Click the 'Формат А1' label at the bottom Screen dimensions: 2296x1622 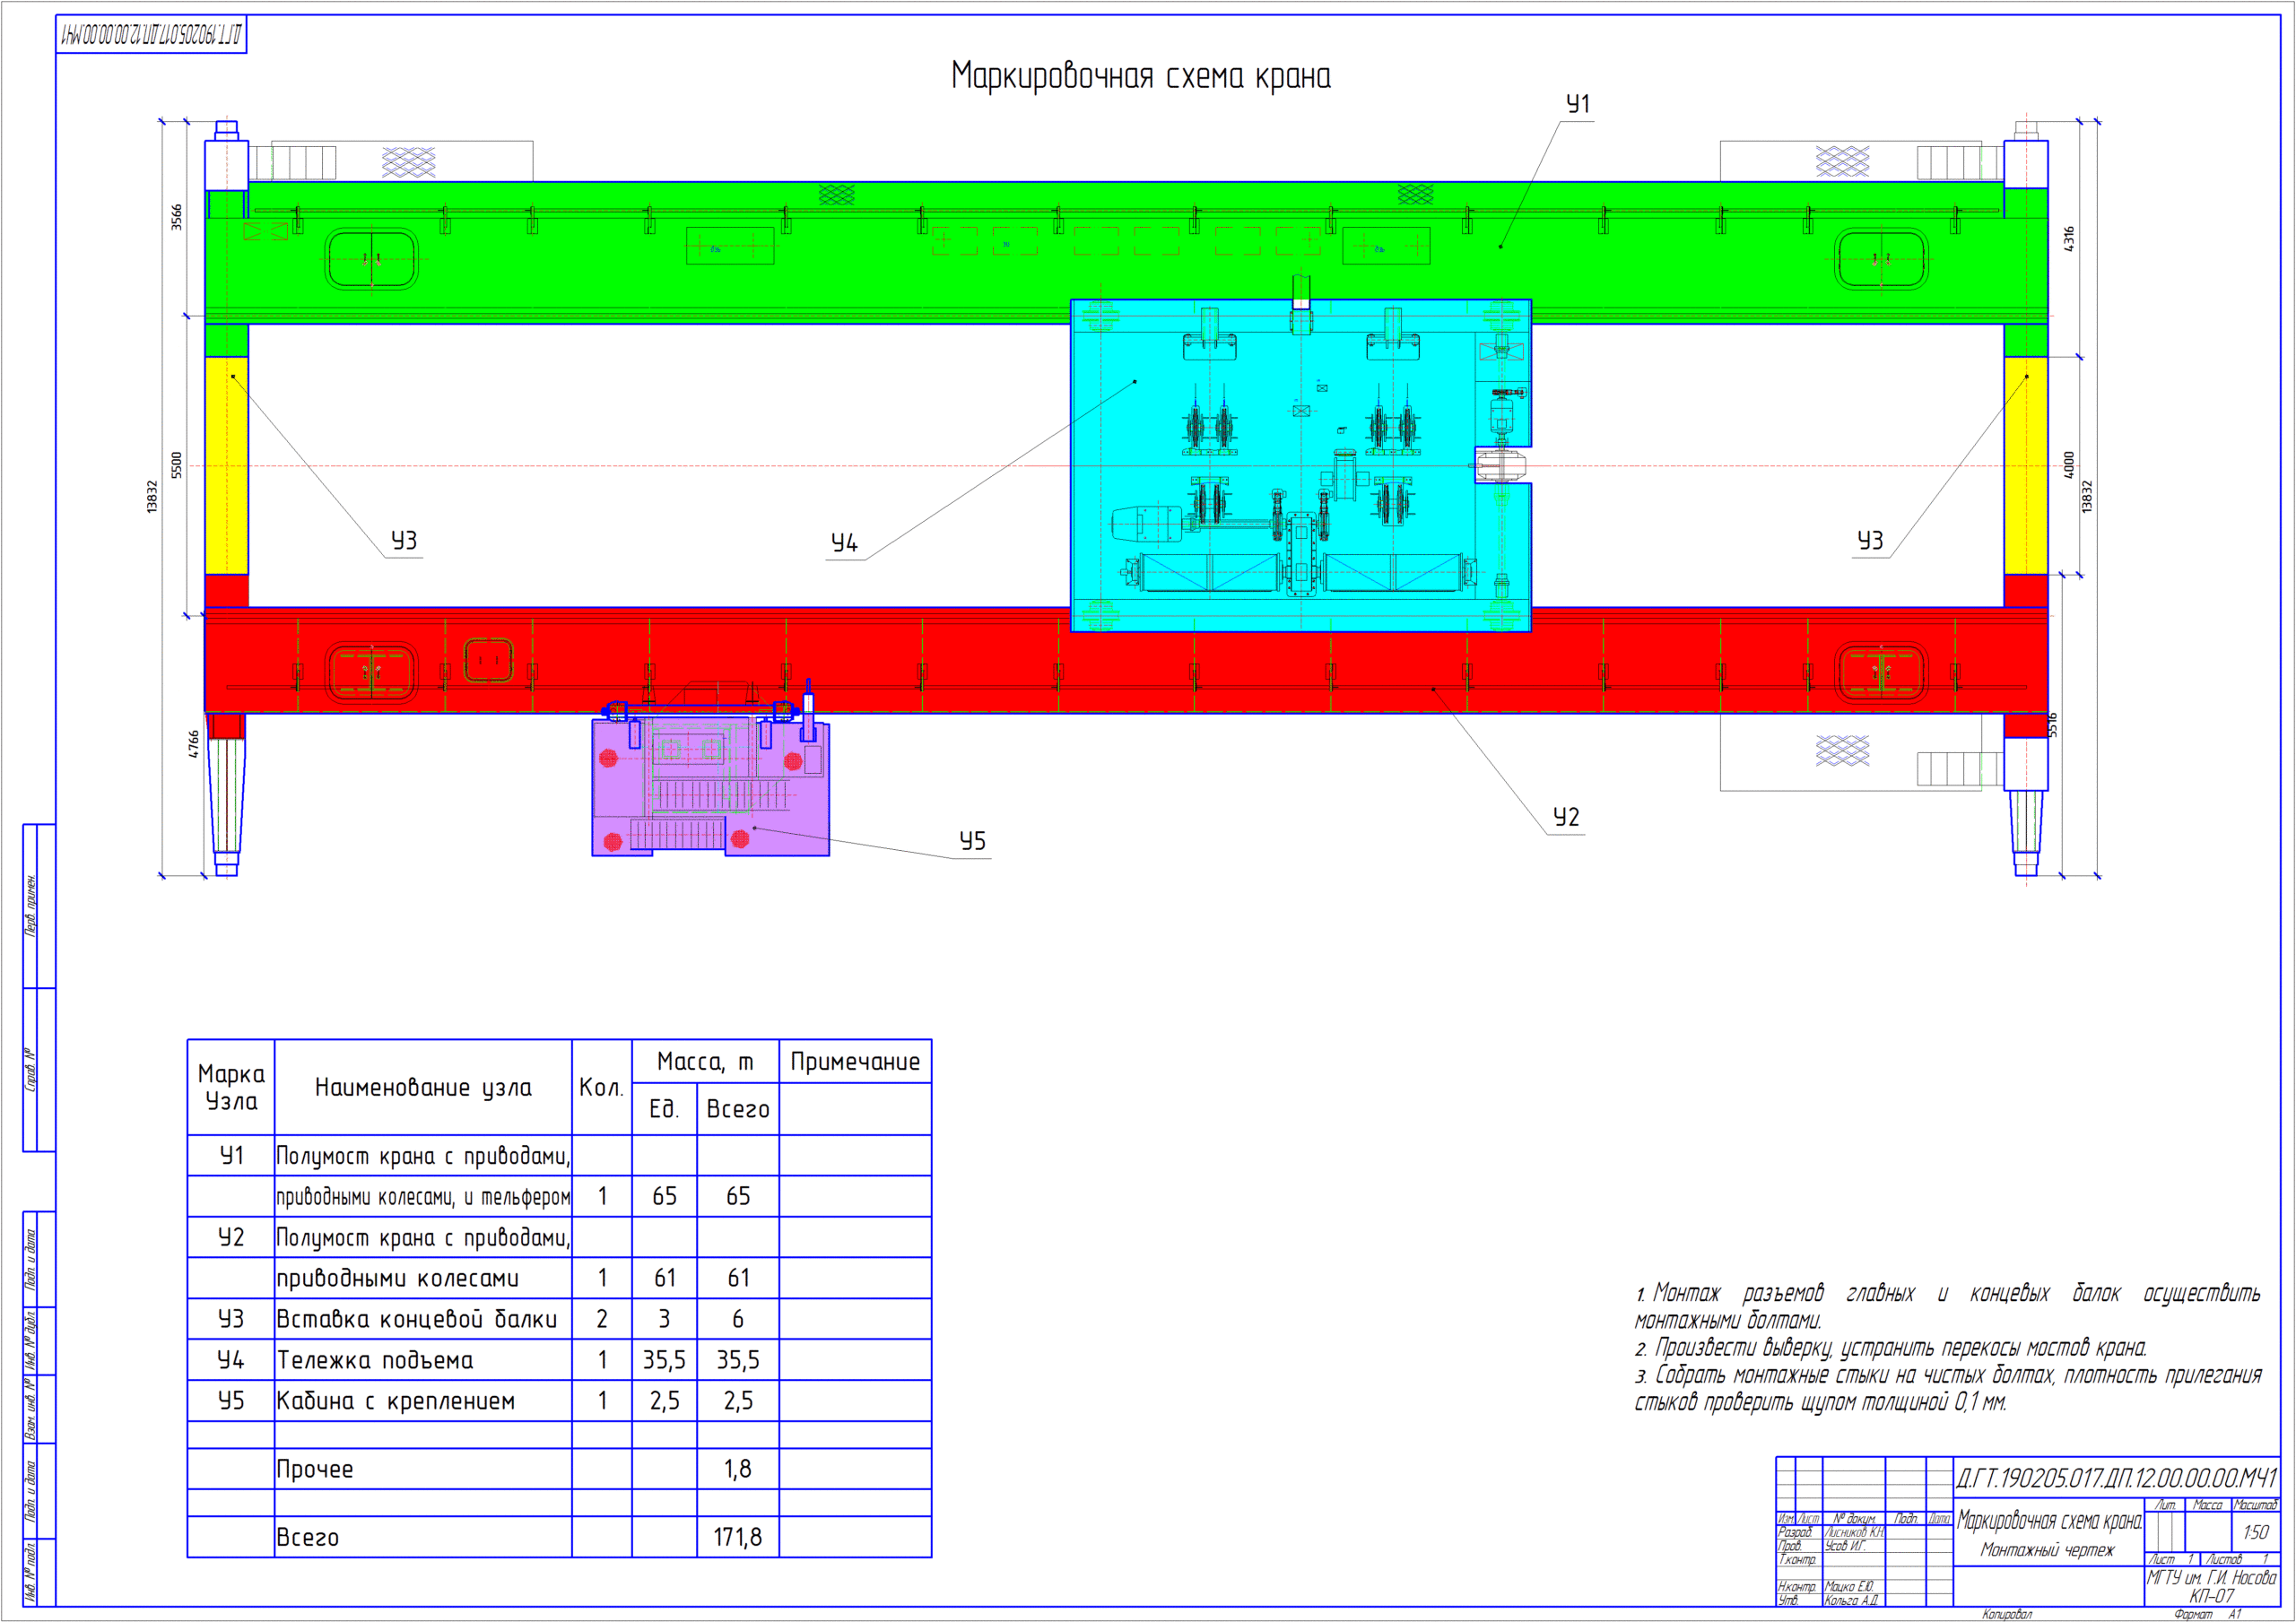point(2208,1614)
